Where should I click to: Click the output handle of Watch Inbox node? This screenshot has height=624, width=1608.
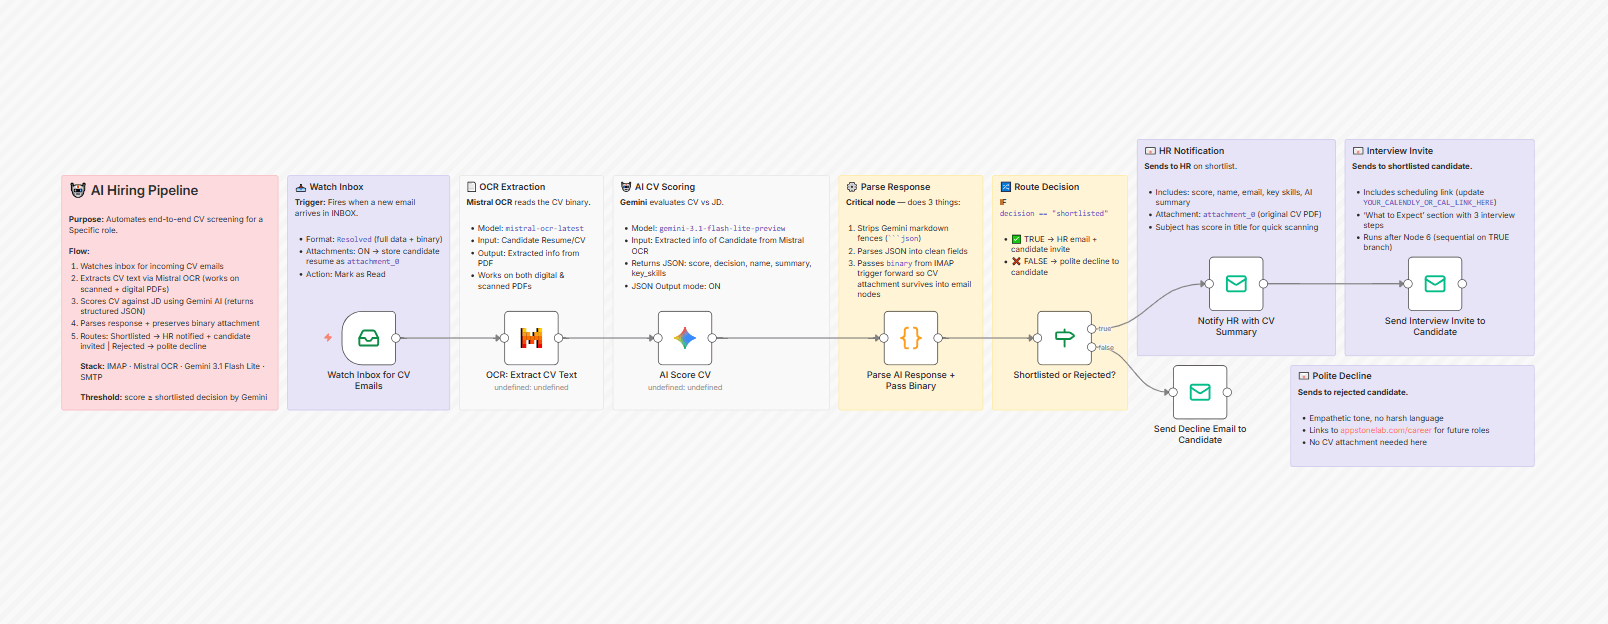pyautogui.click(x=396, y=338)
